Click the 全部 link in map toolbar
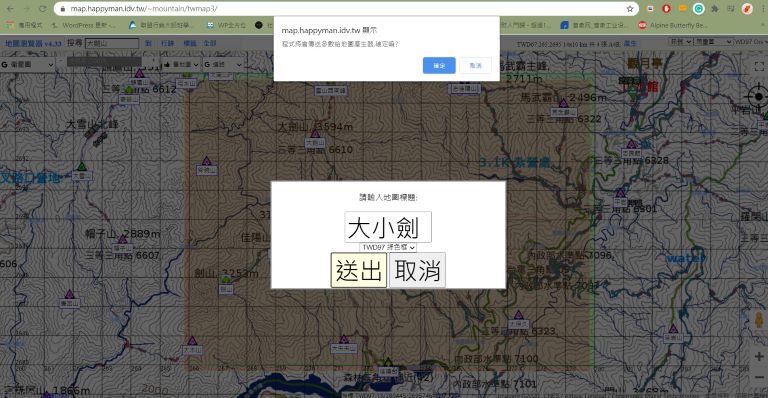Viewport: 768px width, 398px height. tap(210, 44)
